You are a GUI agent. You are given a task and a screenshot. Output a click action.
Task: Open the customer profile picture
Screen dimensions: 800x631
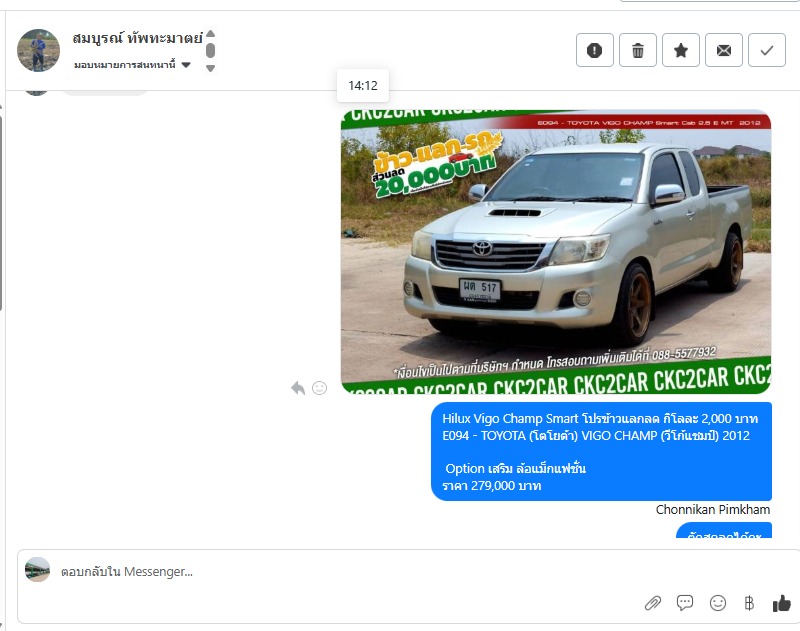tap(38, 50)
